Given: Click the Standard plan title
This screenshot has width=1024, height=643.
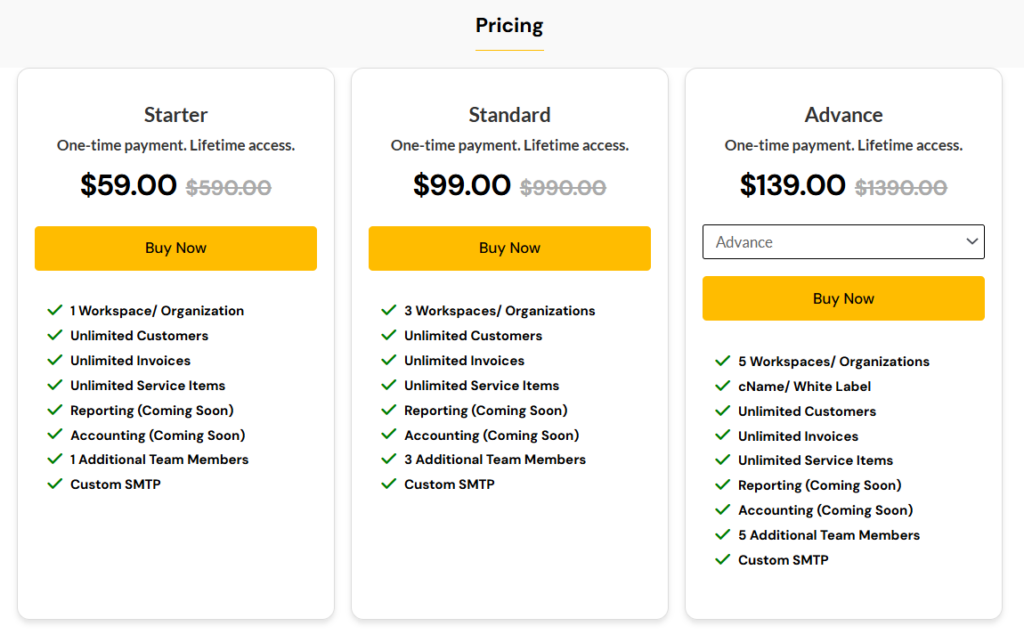Looking at the screenshot, I should pos(509,115).
